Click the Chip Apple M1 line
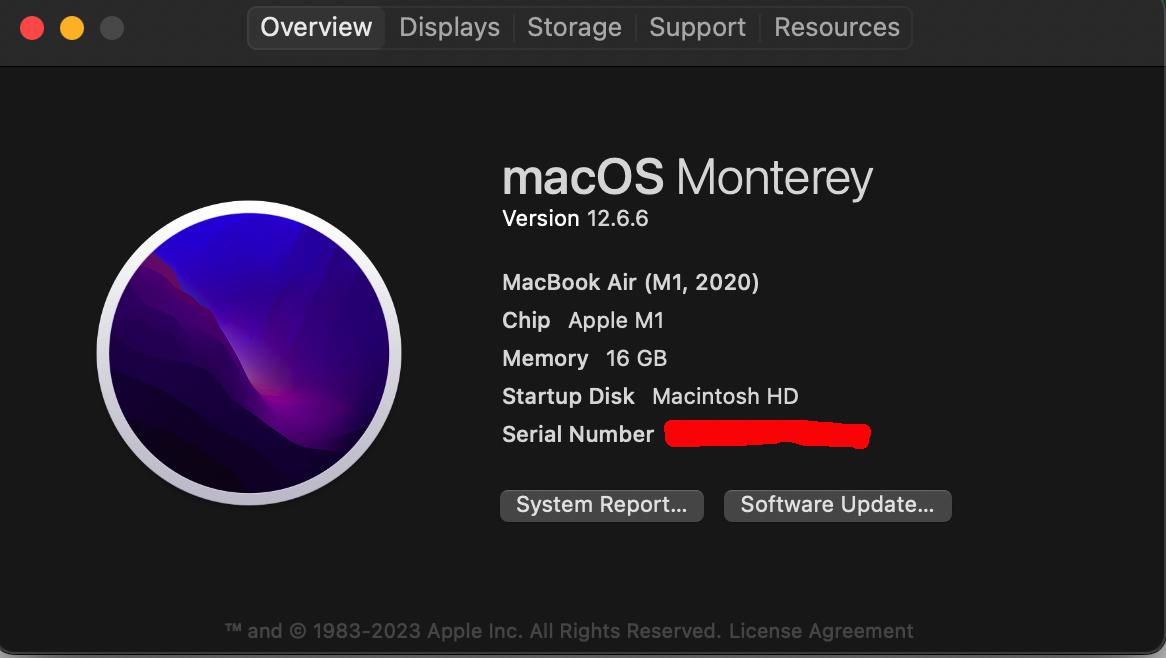Screen dimensions: 1166x658 [x=583, y=320]
